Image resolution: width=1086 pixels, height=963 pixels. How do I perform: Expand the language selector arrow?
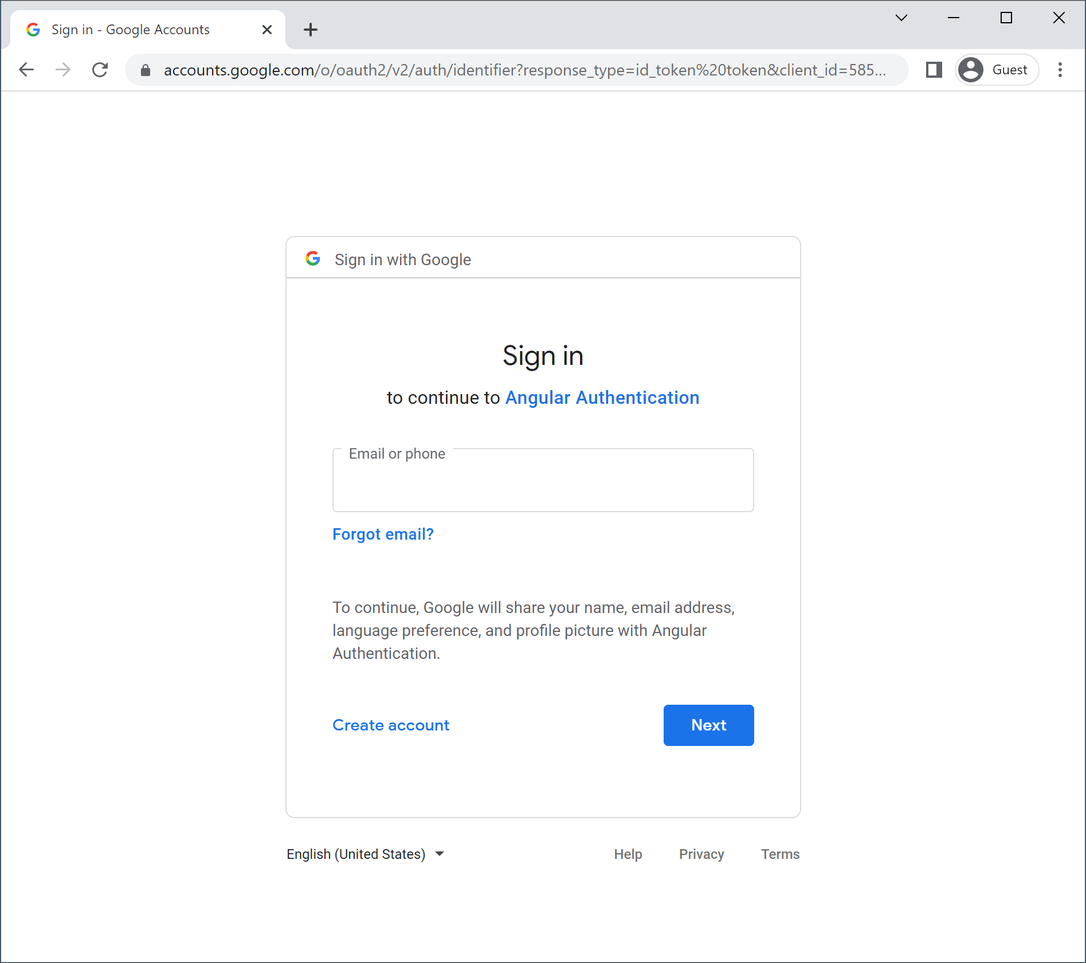[x=439, y=854]
